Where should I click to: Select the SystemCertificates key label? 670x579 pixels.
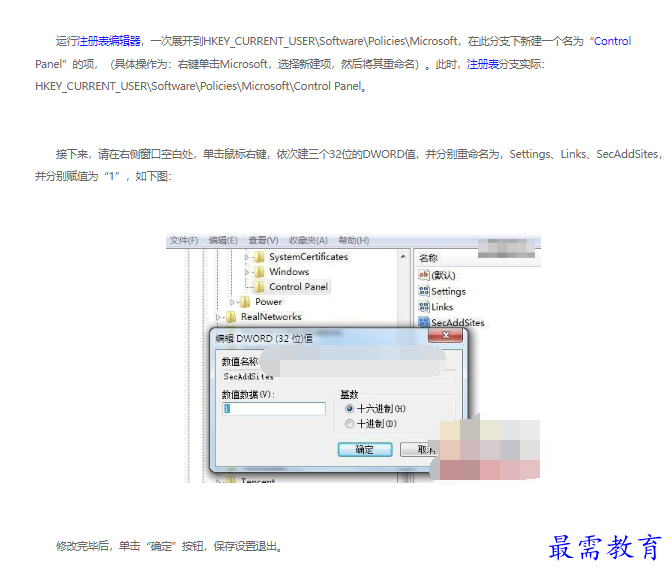(x=309, y=257)
